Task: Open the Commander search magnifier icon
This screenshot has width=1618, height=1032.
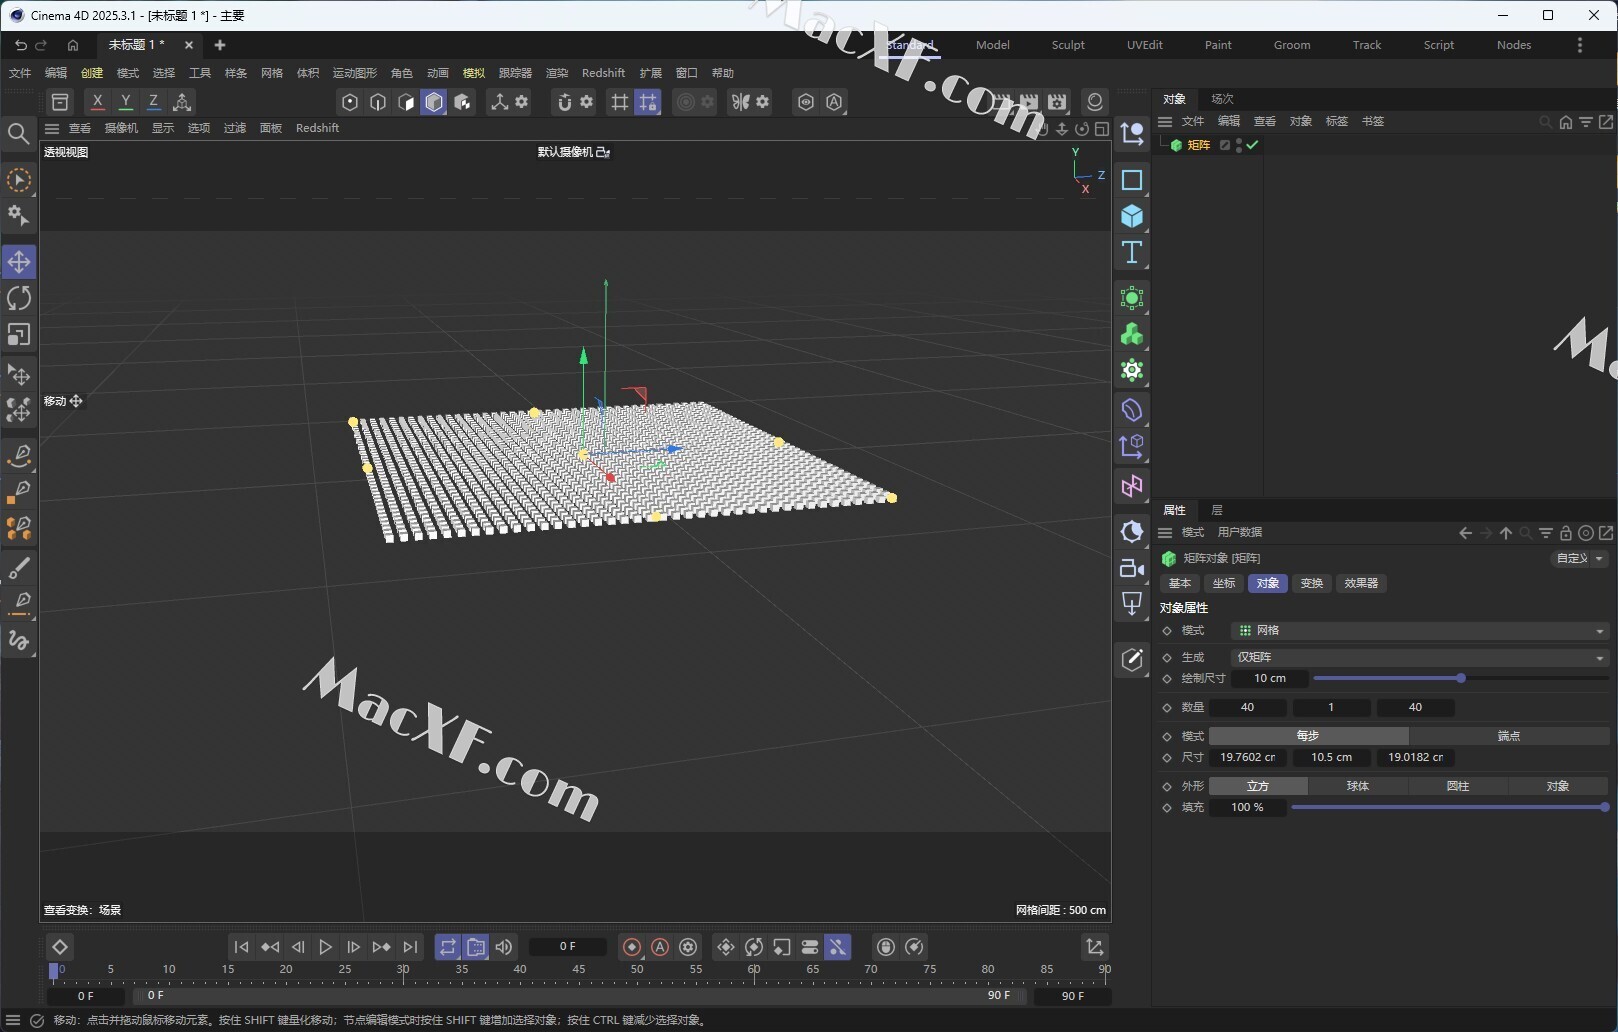Action: [x=18, y=133]
